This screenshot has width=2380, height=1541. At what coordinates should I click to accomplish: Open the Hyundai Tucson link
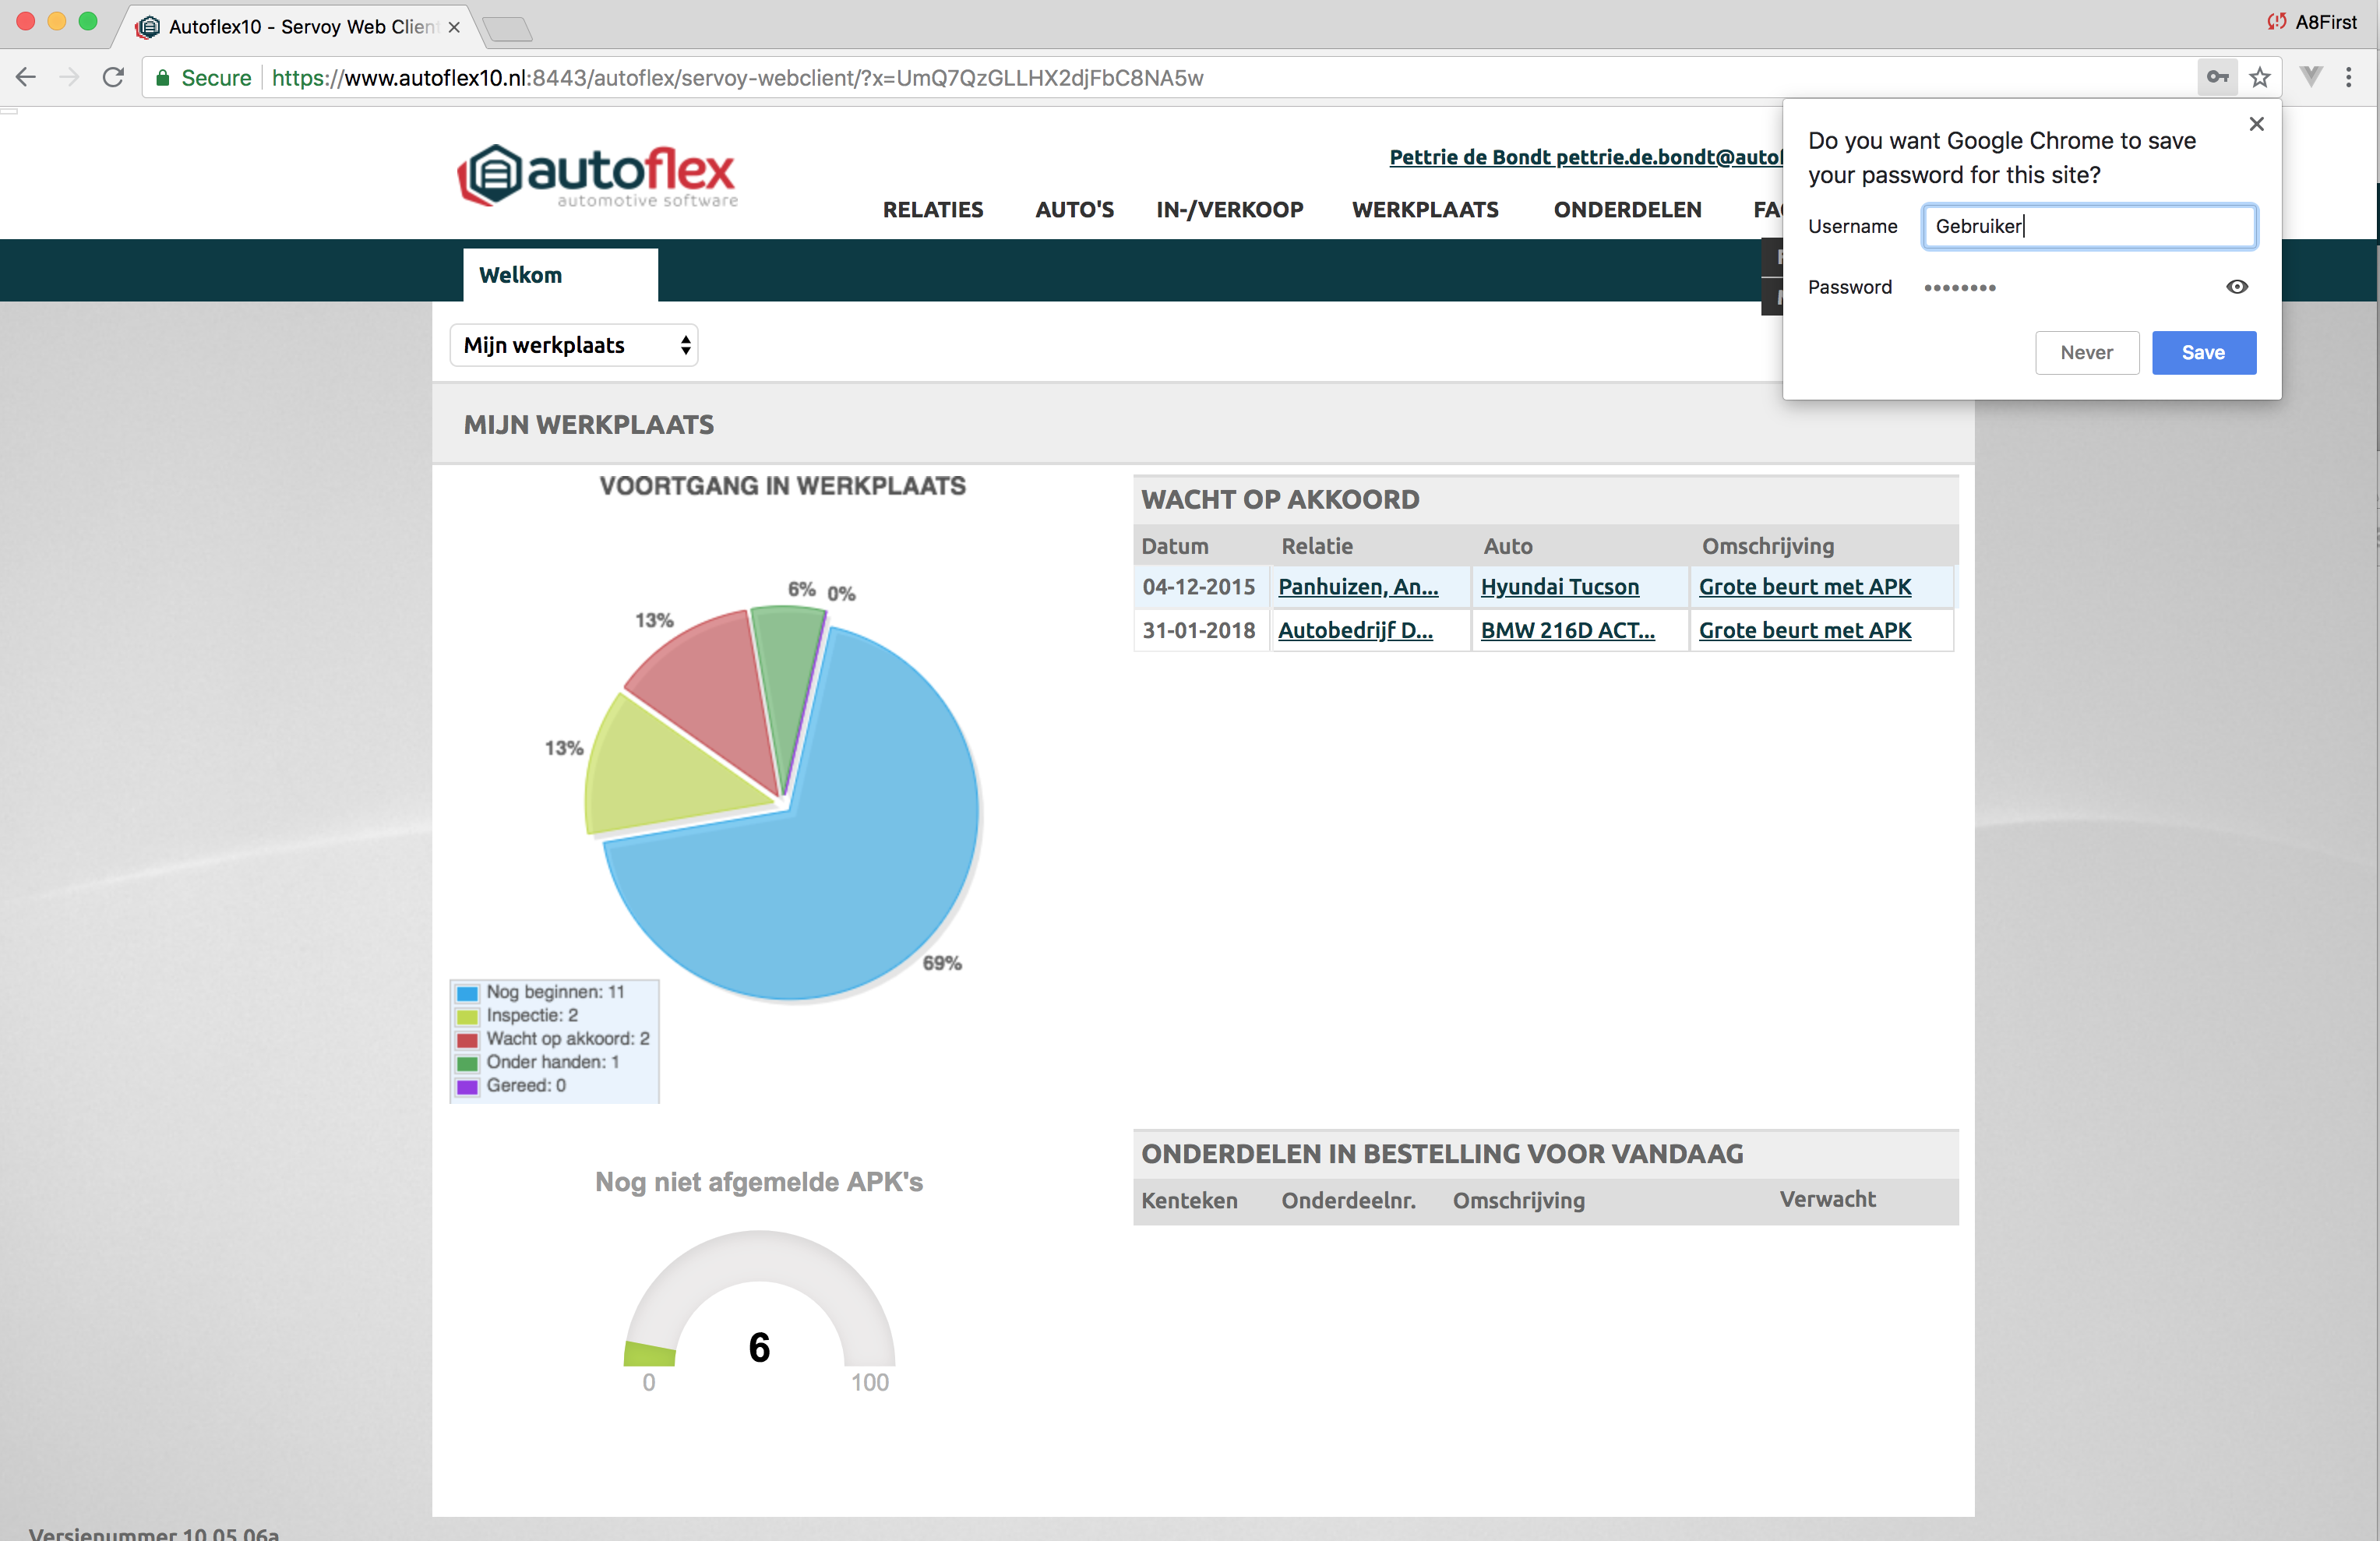1559,587
